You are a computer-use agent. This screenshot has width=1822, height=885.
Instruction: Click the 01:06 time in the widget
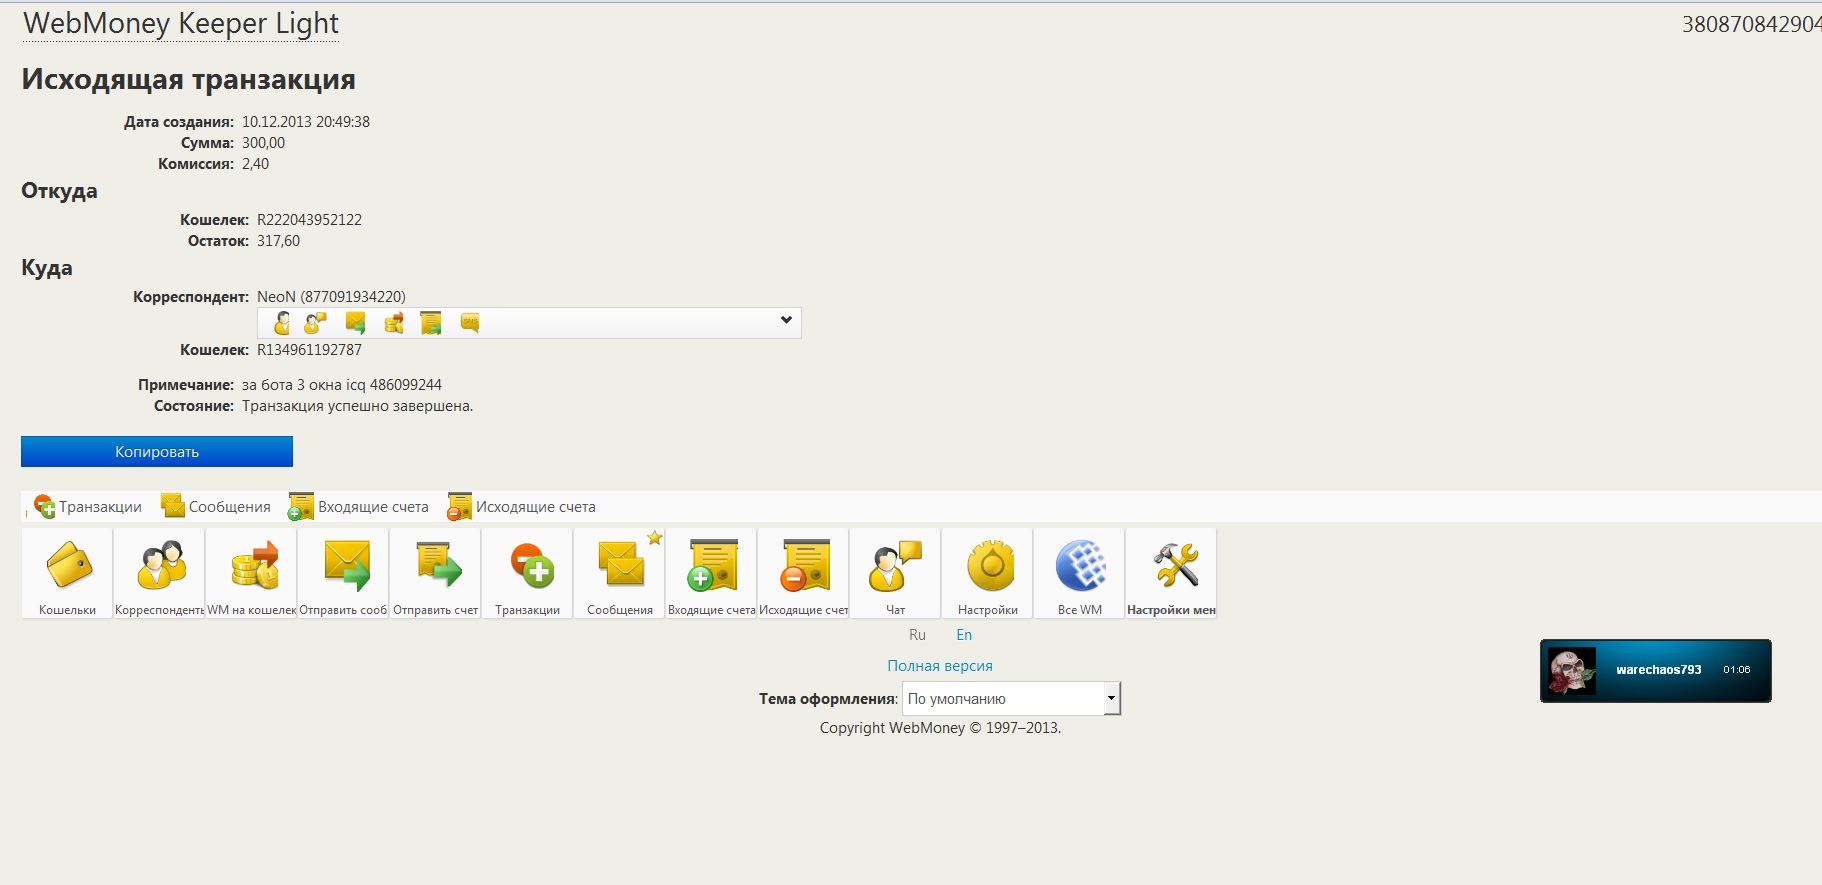[1736, 670]
